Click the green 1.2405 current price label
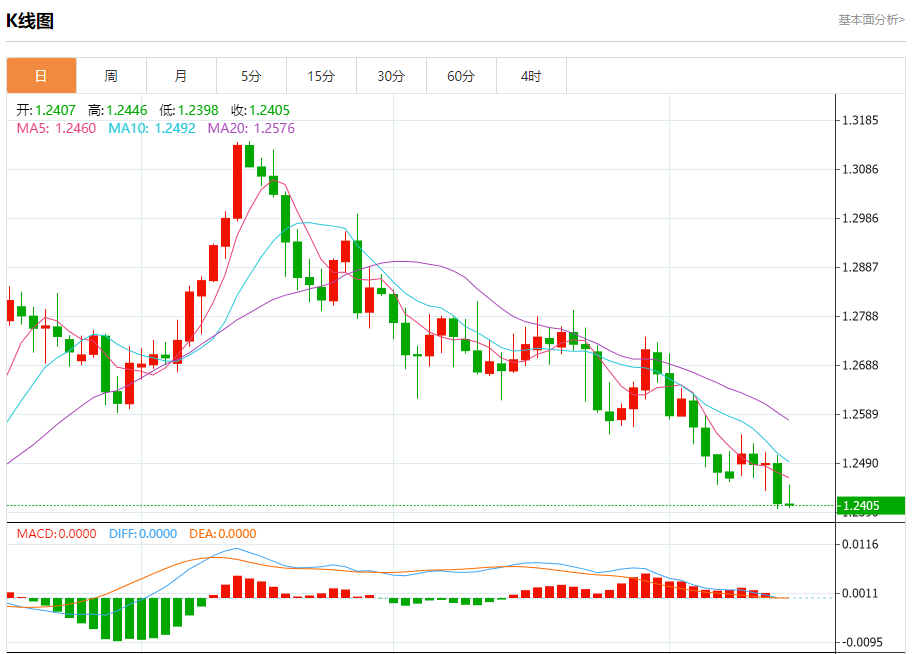Screen dimensions: 914x654 pos(871,505)
